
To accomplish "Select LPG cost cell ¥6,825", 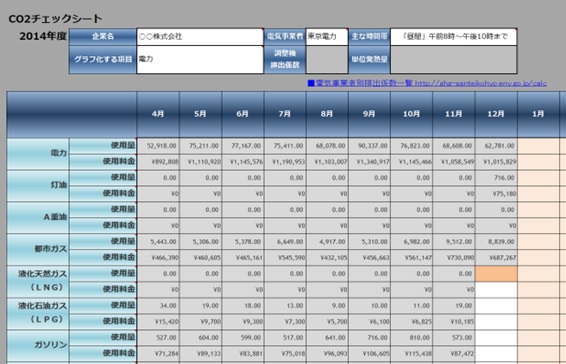I will click(412, 321).
